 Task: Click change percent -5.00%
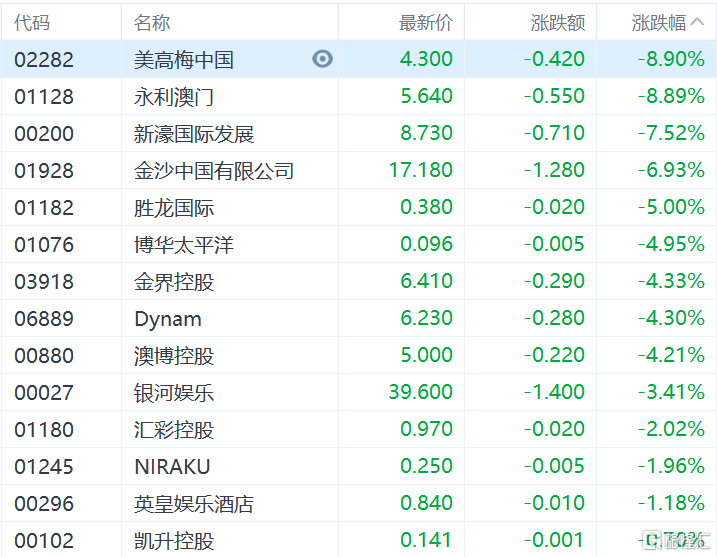point(671,207)
